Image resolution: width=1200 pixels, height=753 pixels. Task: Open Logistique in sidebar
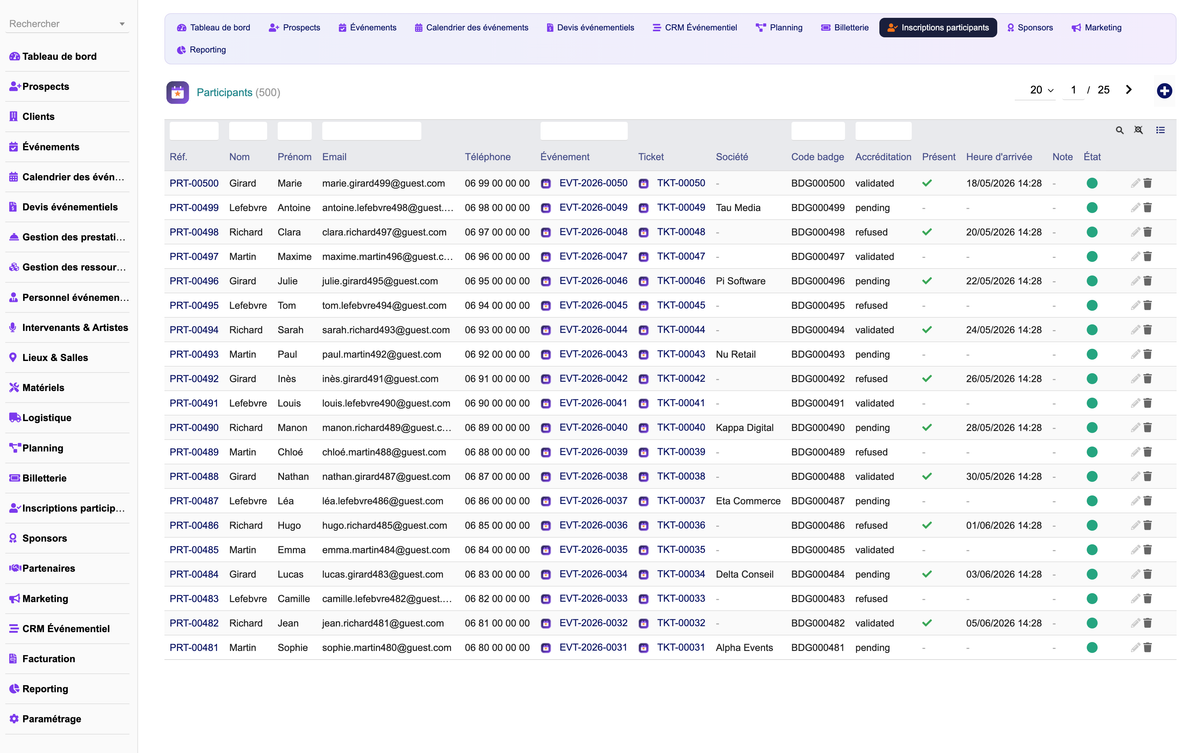(x=69, y=418)
